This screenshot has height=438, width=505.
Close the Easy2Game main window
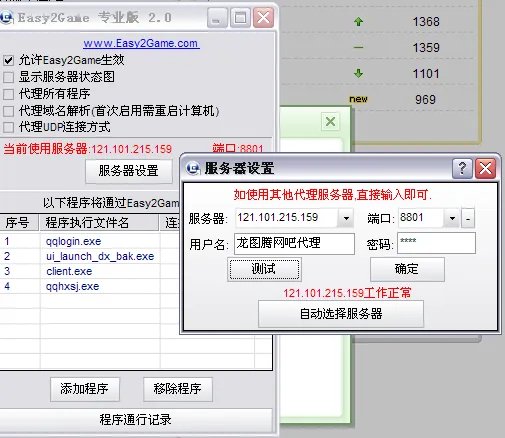(263, 18)
